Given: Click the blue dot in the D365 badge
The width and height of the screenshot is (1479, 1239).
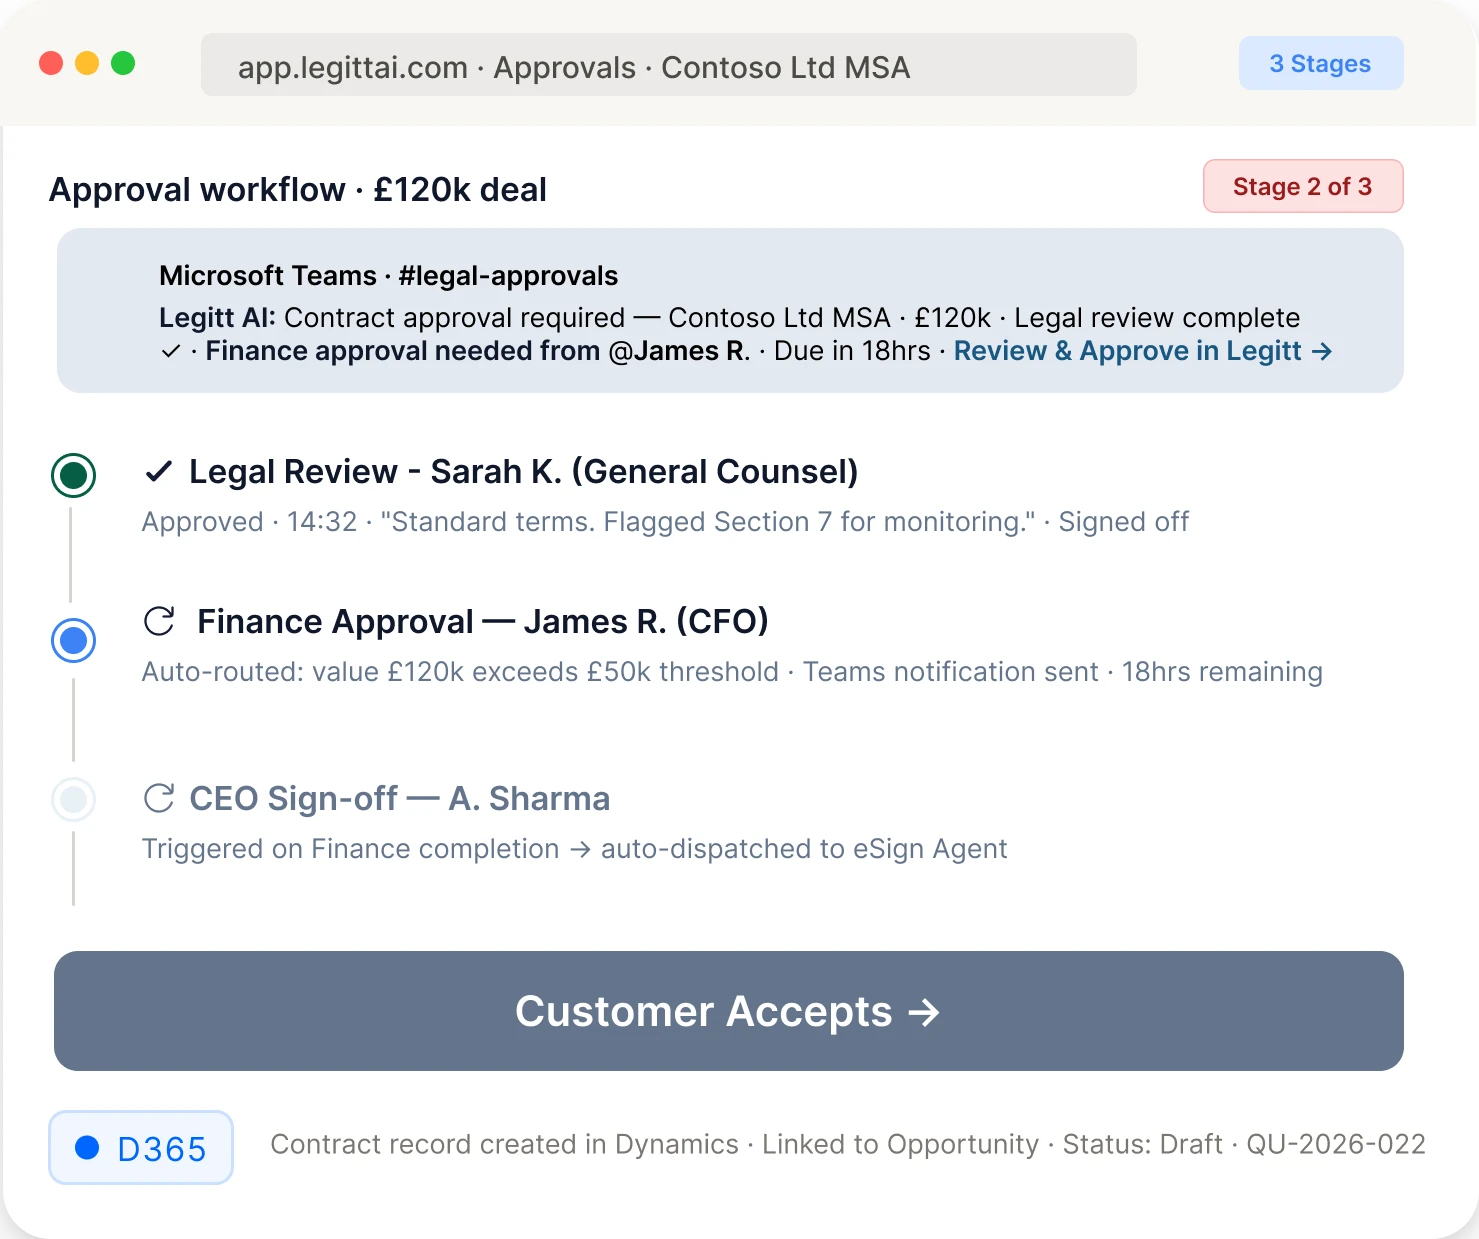Looking at the screenshot, I should pos(88,1147).
